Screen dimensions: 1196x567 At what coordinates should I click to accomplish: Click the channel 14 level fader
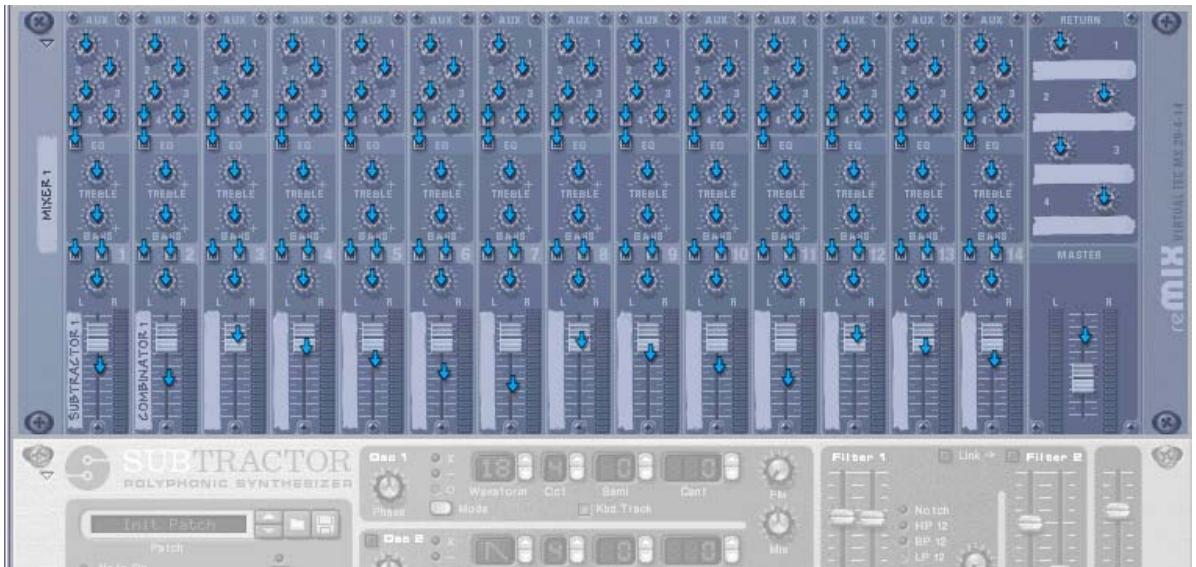coord(992,337)
